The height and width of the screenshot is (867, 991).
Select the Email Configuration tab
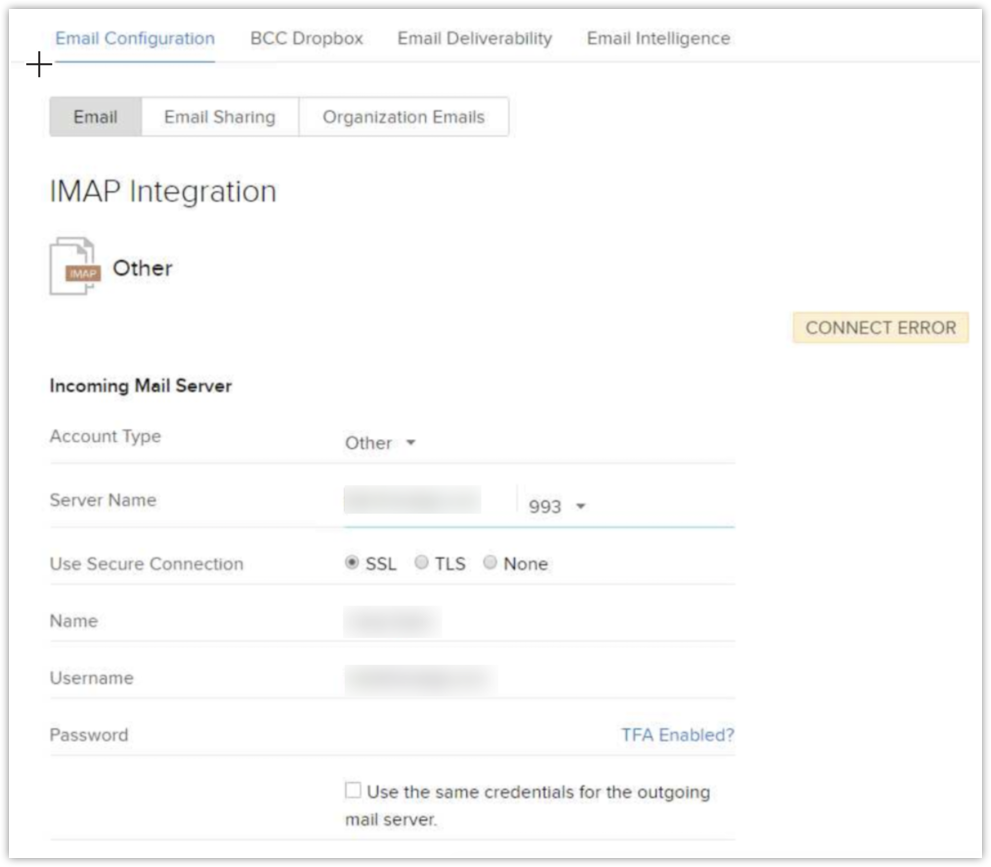tap(135, 39)
